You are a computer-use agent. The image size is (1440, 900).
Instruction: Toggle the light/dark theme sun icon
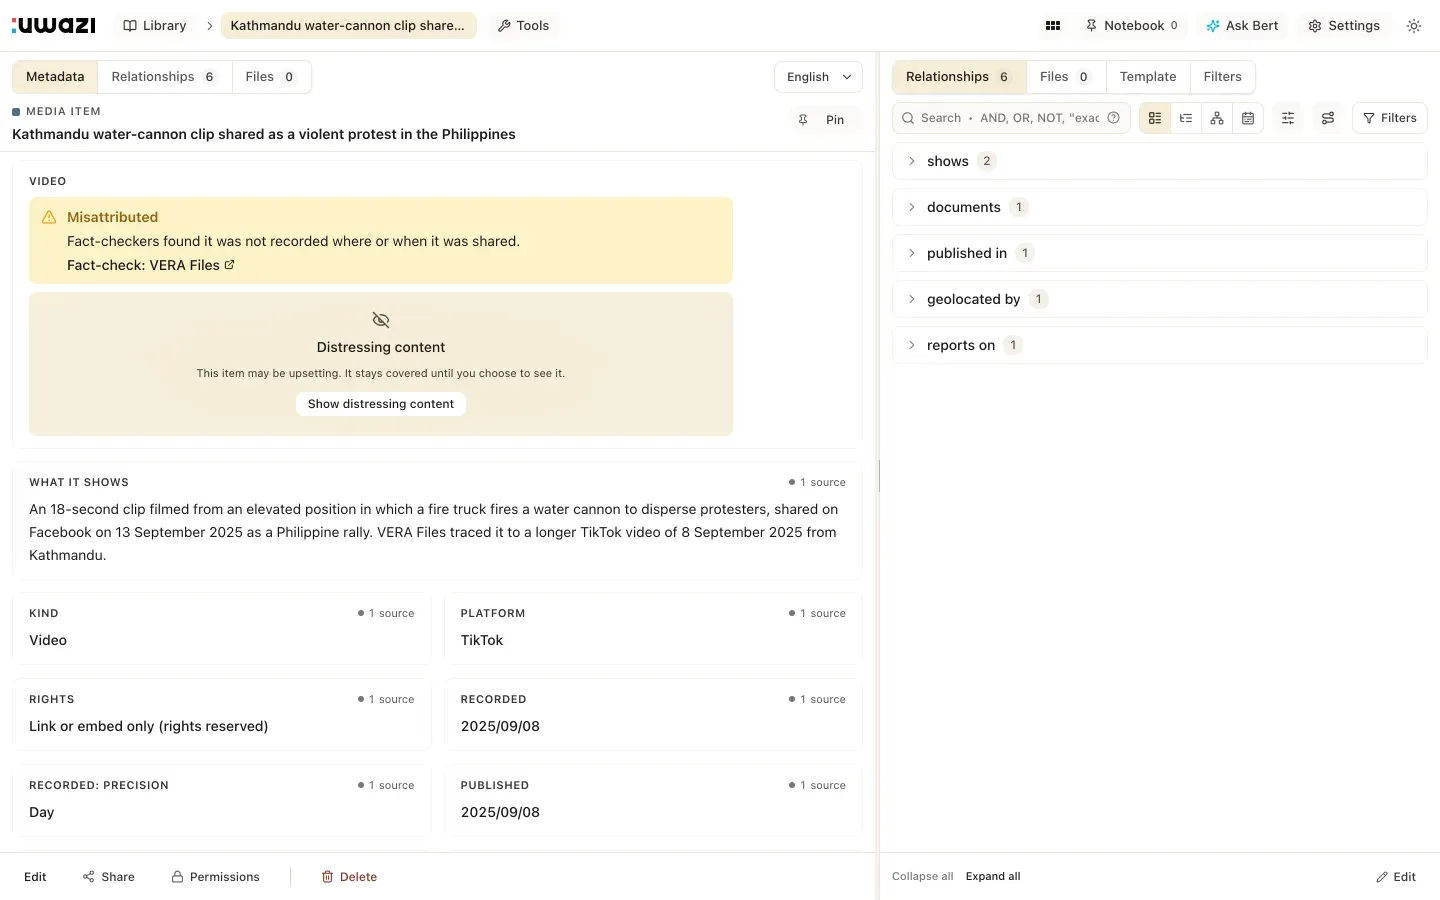1414,26
